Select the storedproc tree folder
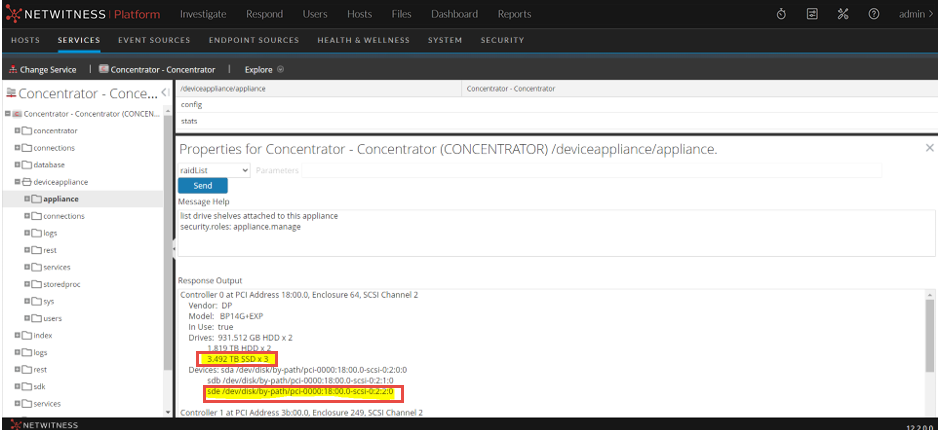 (x=62, y=284)
